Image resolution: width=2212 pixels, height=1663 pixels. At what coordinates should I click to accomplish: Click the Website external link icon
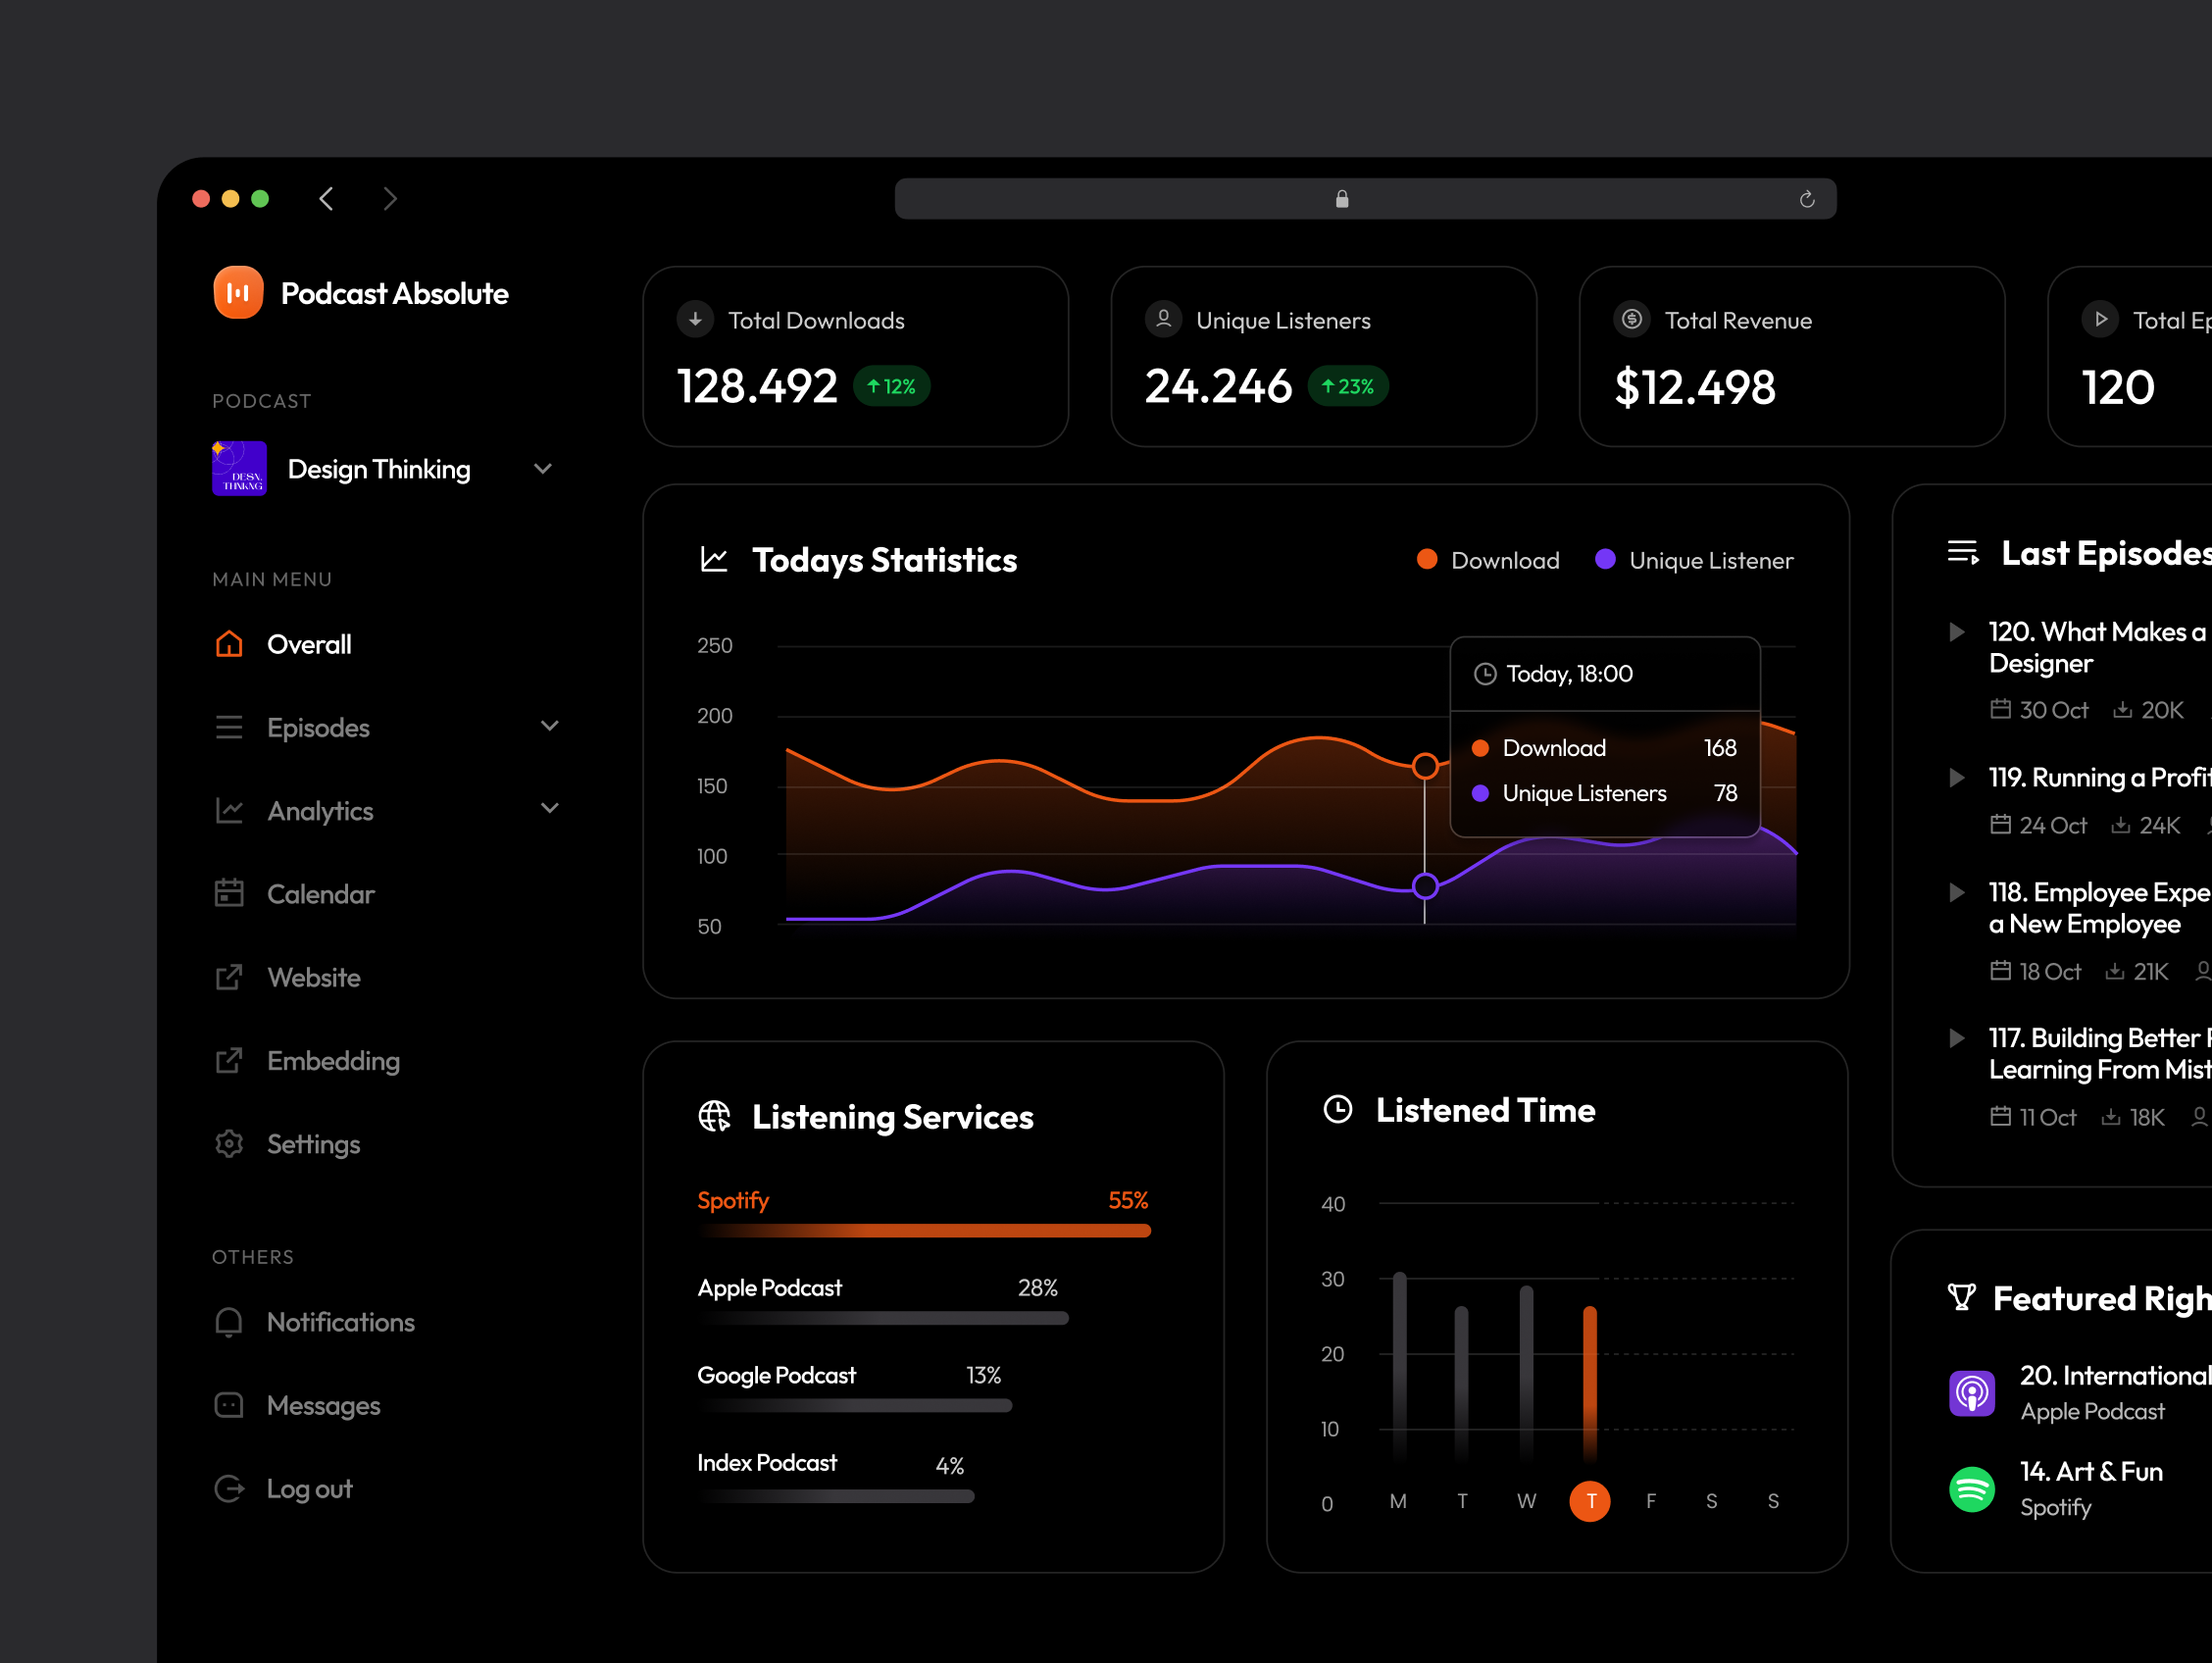click(229, 977)
